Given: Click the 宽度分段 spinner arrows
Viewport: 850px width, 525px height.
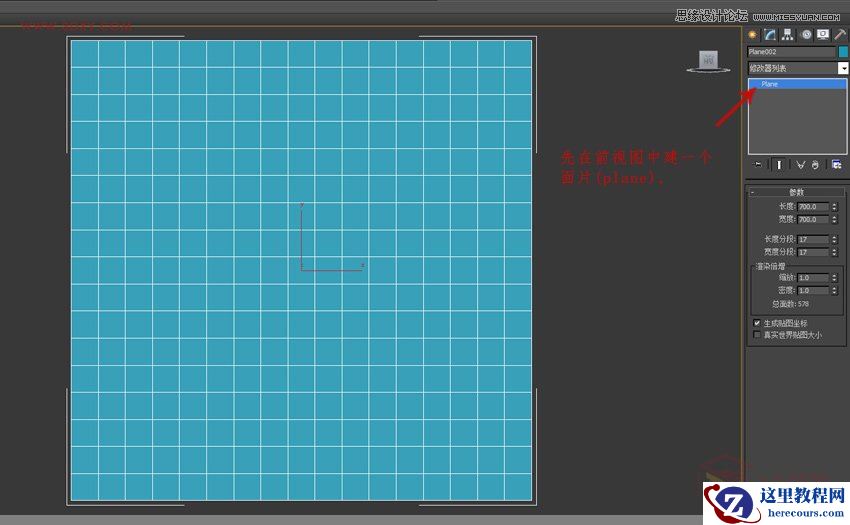Looking at the screenshot, I should [835, 252].
